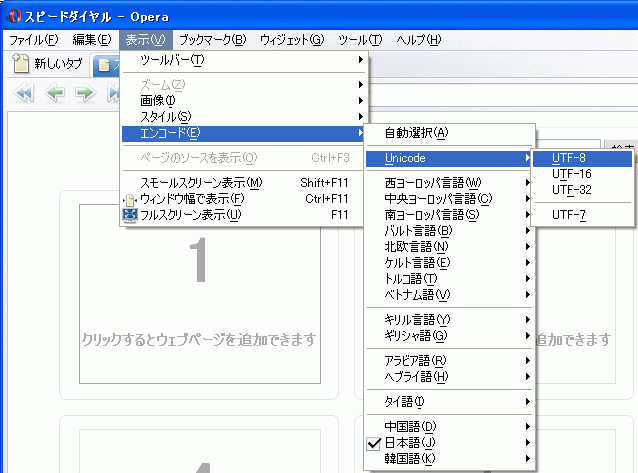
Task: Choose UTF-7 encoding
Action: point(582,215)
